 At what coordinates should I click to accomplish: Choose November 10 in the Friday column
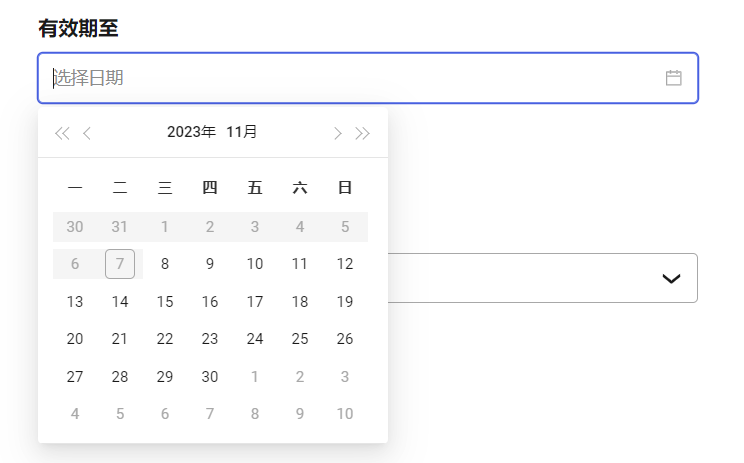(255, 264)
